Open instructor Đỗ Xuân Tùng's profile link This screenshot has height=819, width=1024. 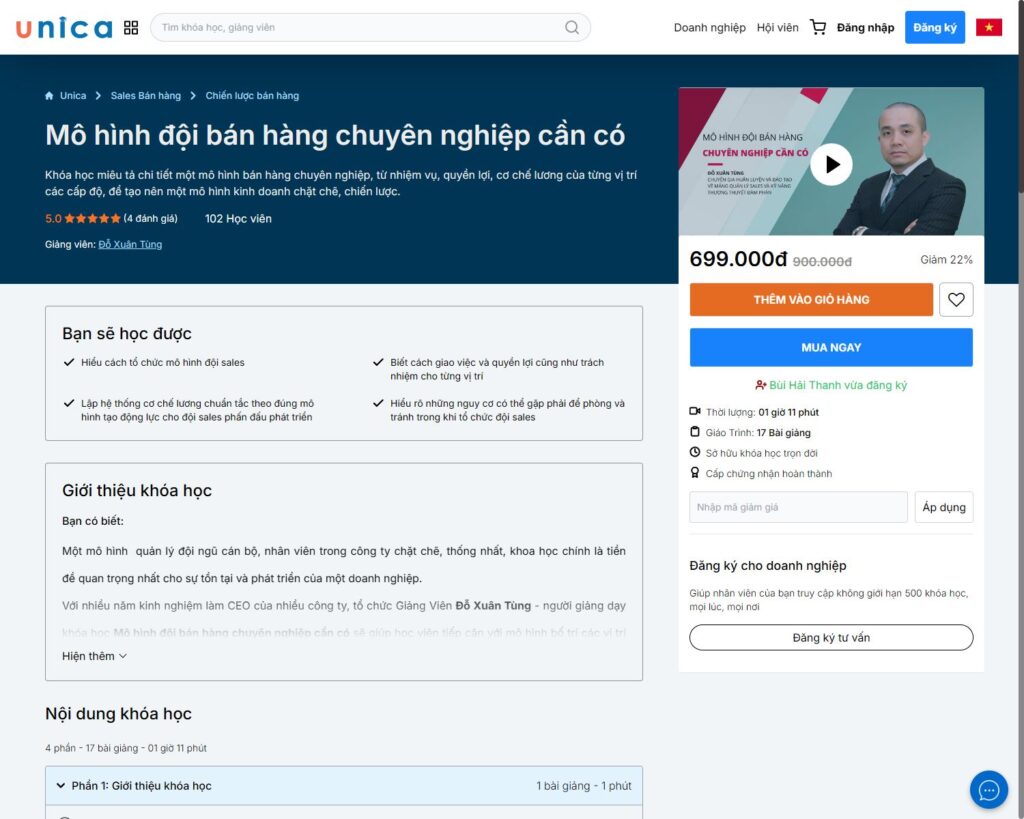[130, 244]
